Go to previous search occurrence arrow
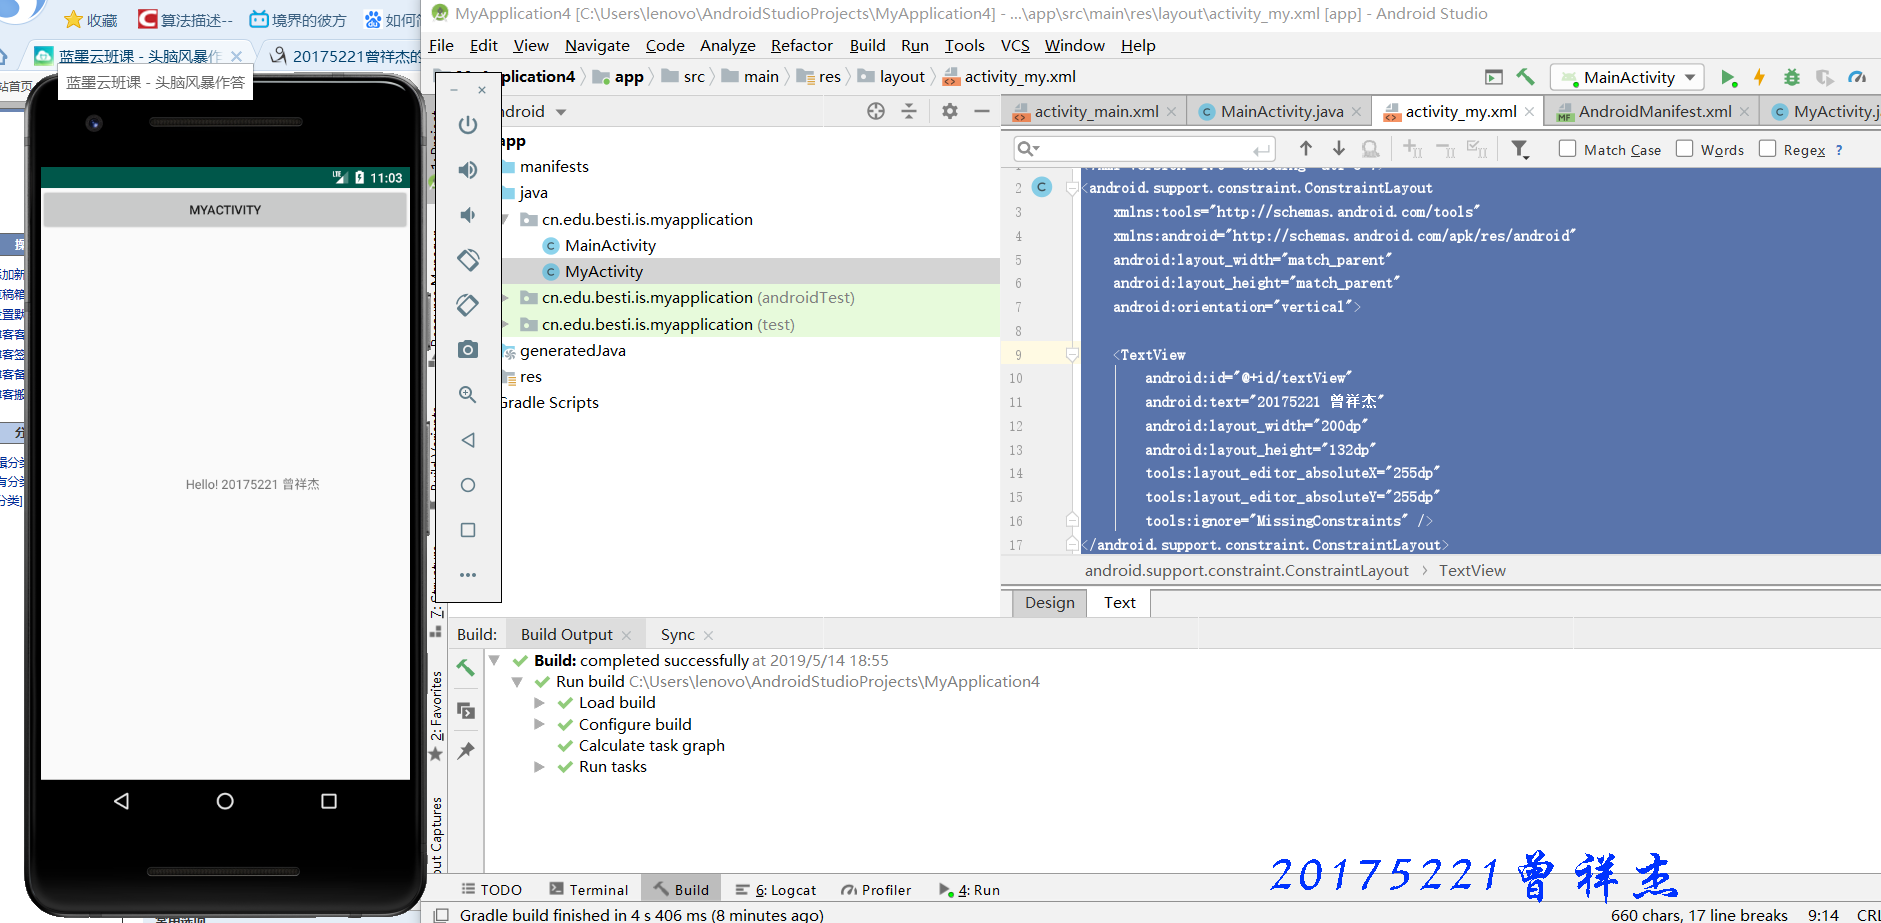The height and width of the screenshot is (923, 1881). tap(1306, 149)
